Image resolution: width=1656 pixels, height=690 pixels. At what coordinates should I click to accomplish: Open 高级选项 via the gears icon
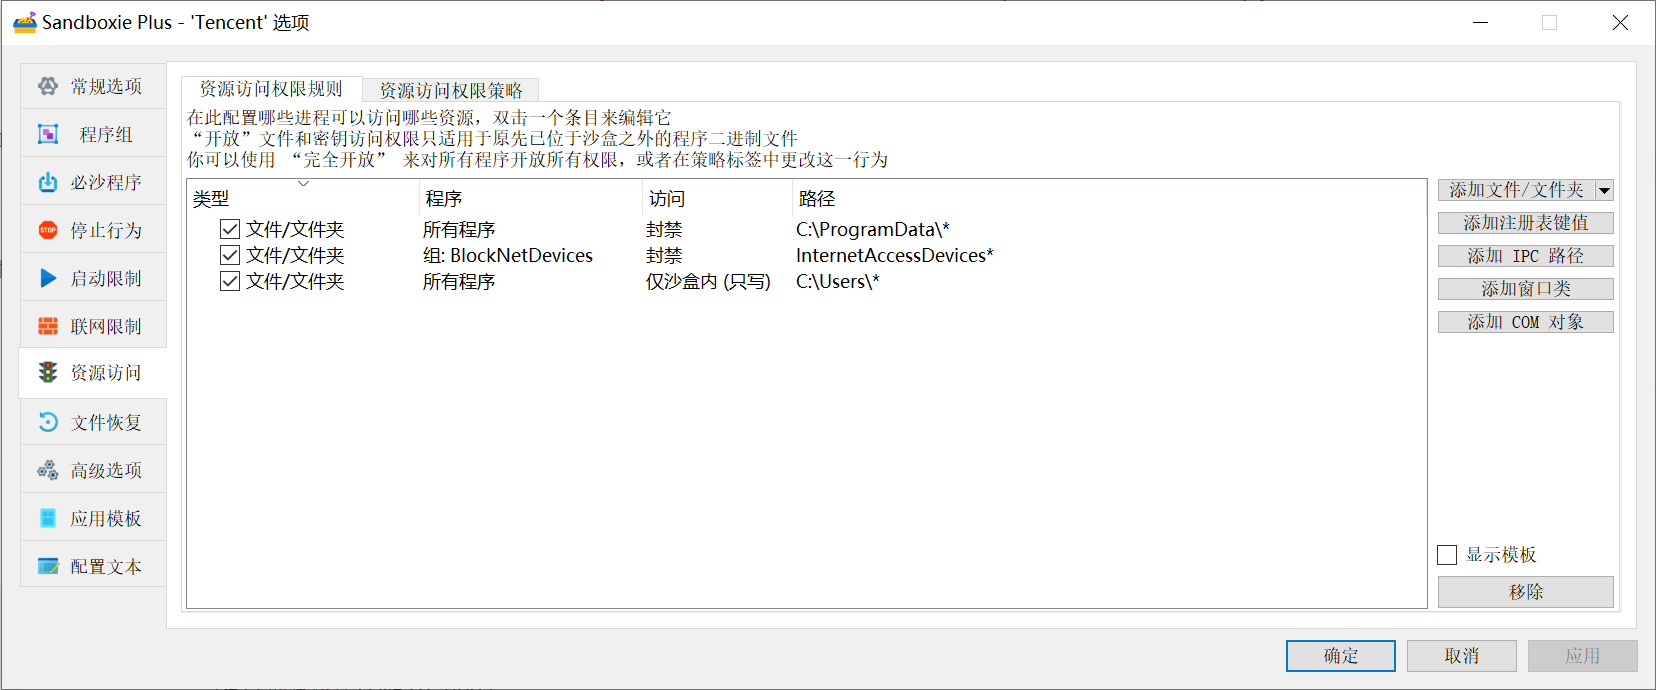(48, 470)
